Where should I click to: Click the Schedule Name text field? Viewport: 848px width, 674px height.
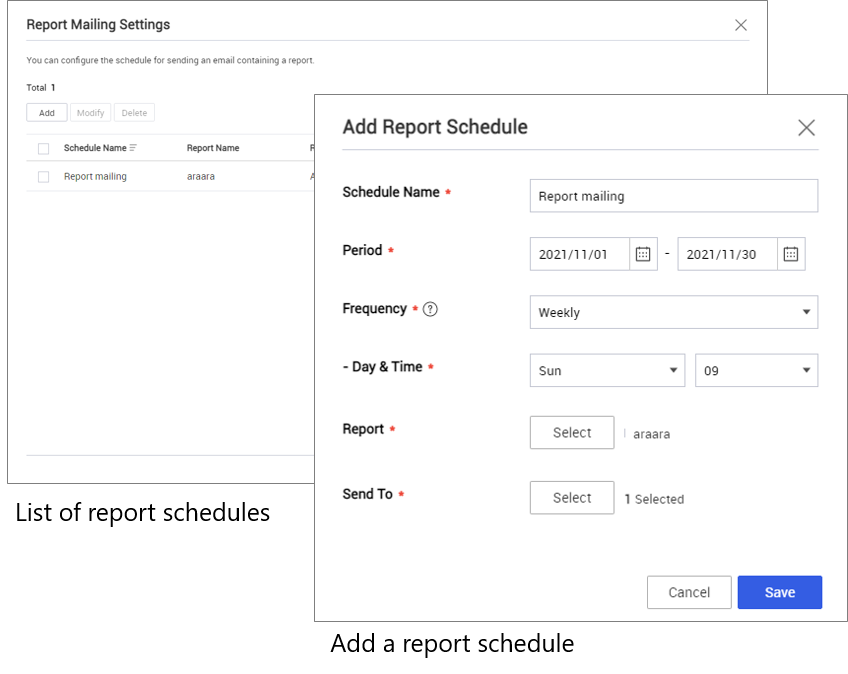673,195
